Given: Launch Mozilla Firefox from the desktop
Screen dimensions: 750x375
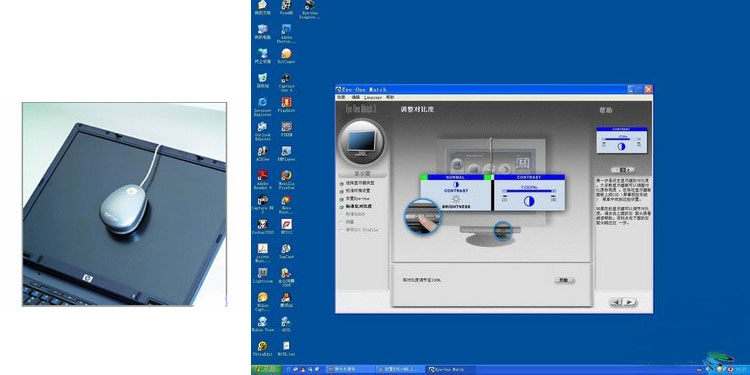Looking at the screenshot, I should point(286,180).
